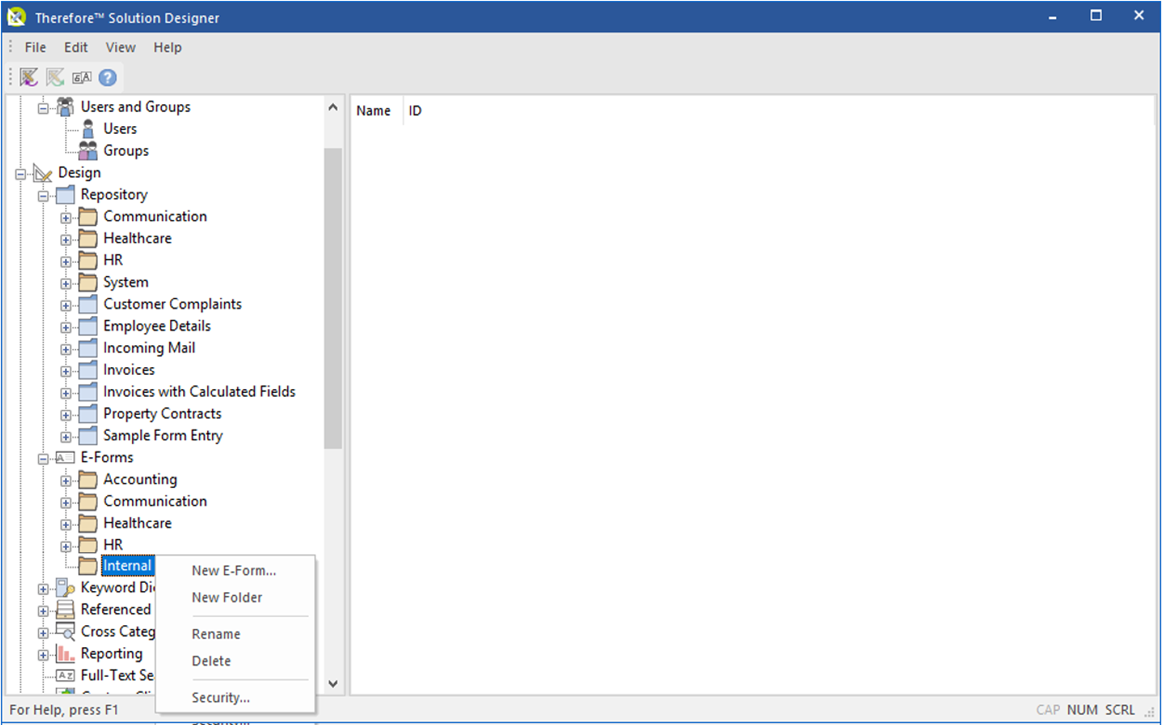Click the scrollbar down arrow
The width and height of the screenshot is (1163, 725).
pos(332,683)
